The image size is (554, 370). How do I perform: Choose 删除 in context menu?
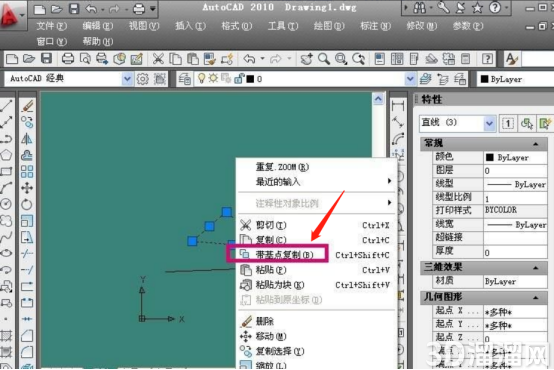click(316, 321)
